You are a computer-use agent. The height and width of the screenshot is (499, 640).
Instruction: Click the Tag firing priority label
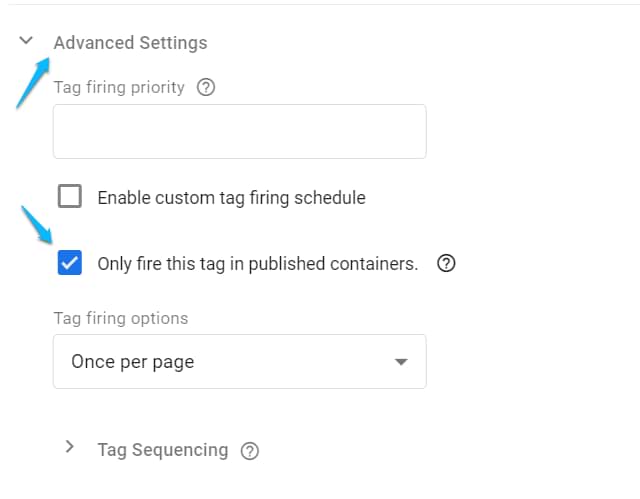119,87
